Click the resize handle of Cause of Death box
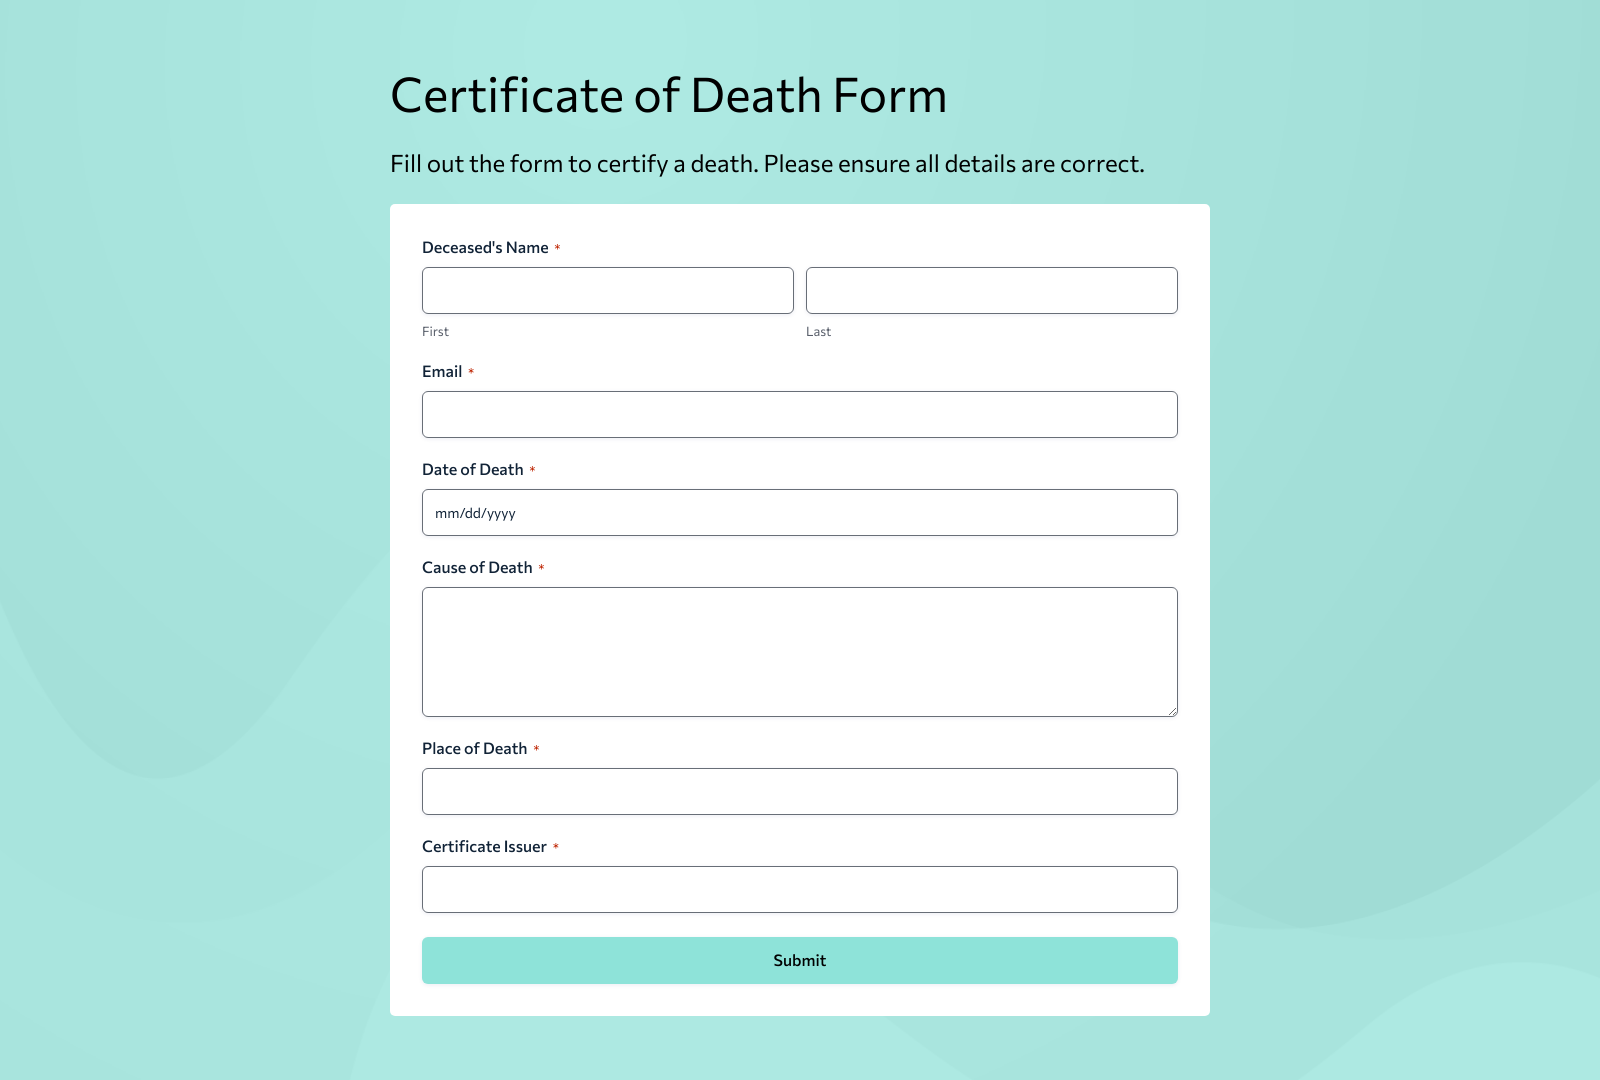Image resolution: width=1600 pixels, height=1080 pixels. click(1172, 709)
